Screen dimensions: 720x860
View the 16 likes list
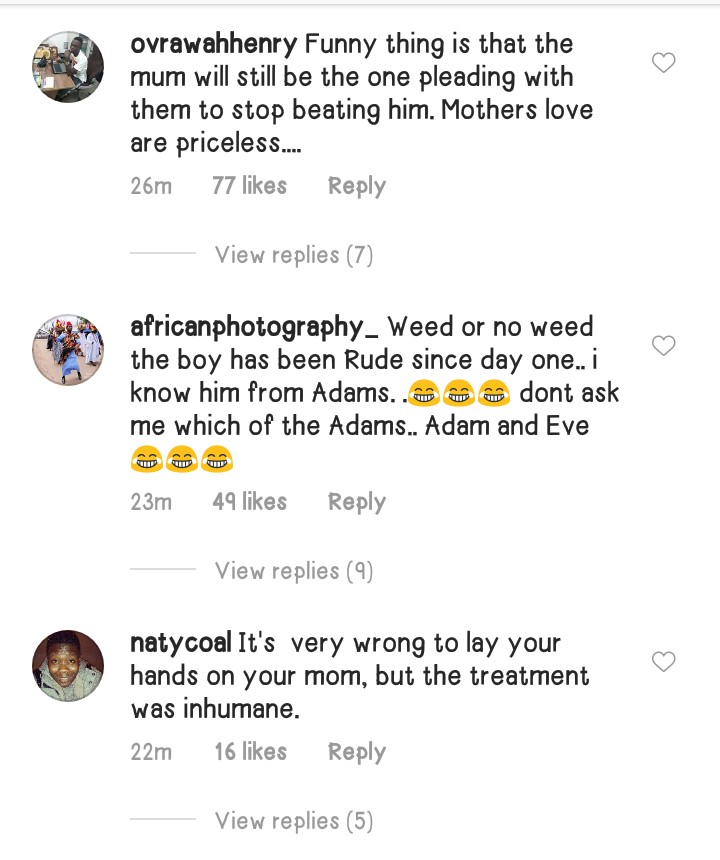click(250, 752)
